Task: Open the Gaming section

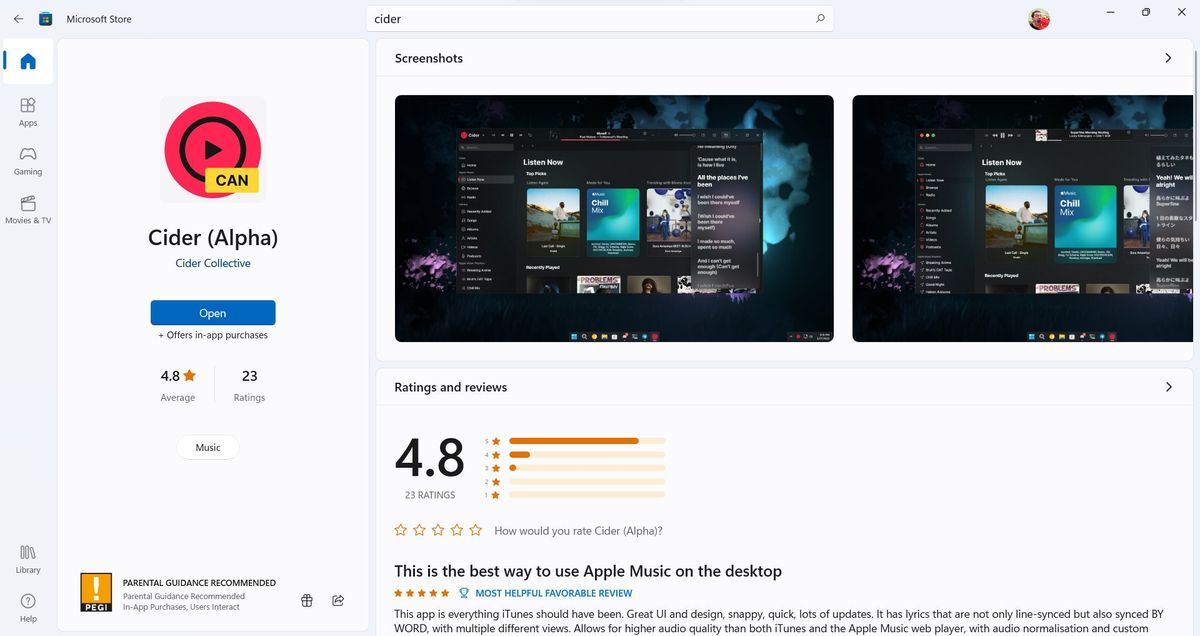Action: [x=27, y=160]
